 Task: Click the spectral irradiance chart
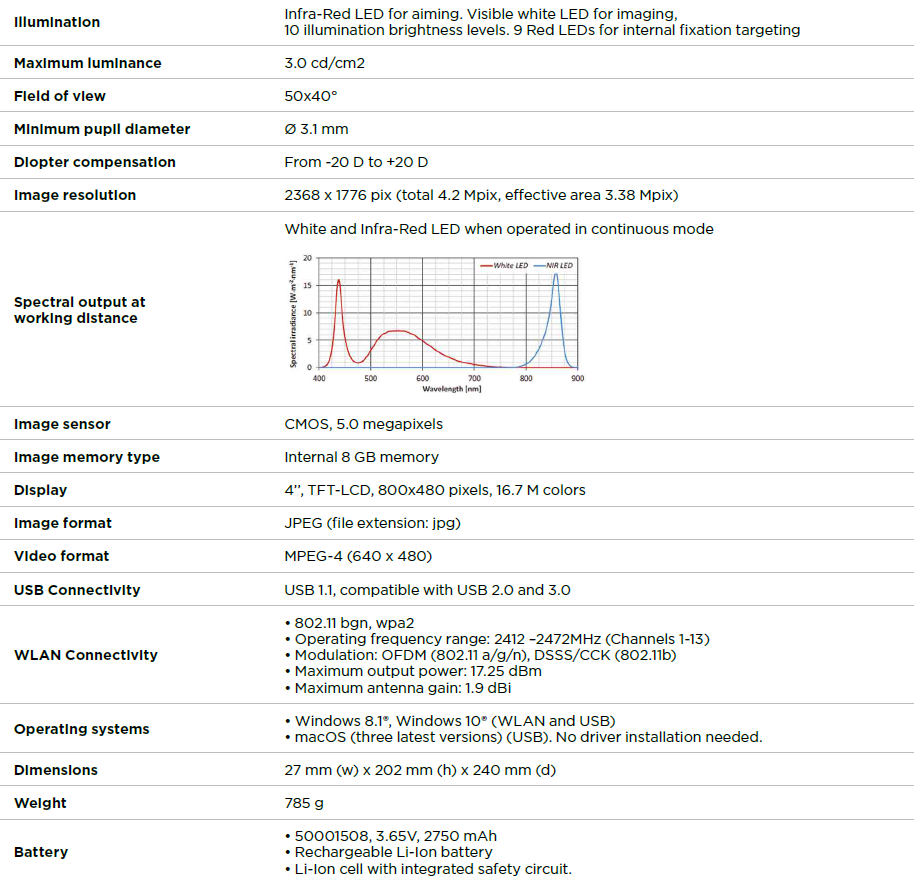[435, 320]
